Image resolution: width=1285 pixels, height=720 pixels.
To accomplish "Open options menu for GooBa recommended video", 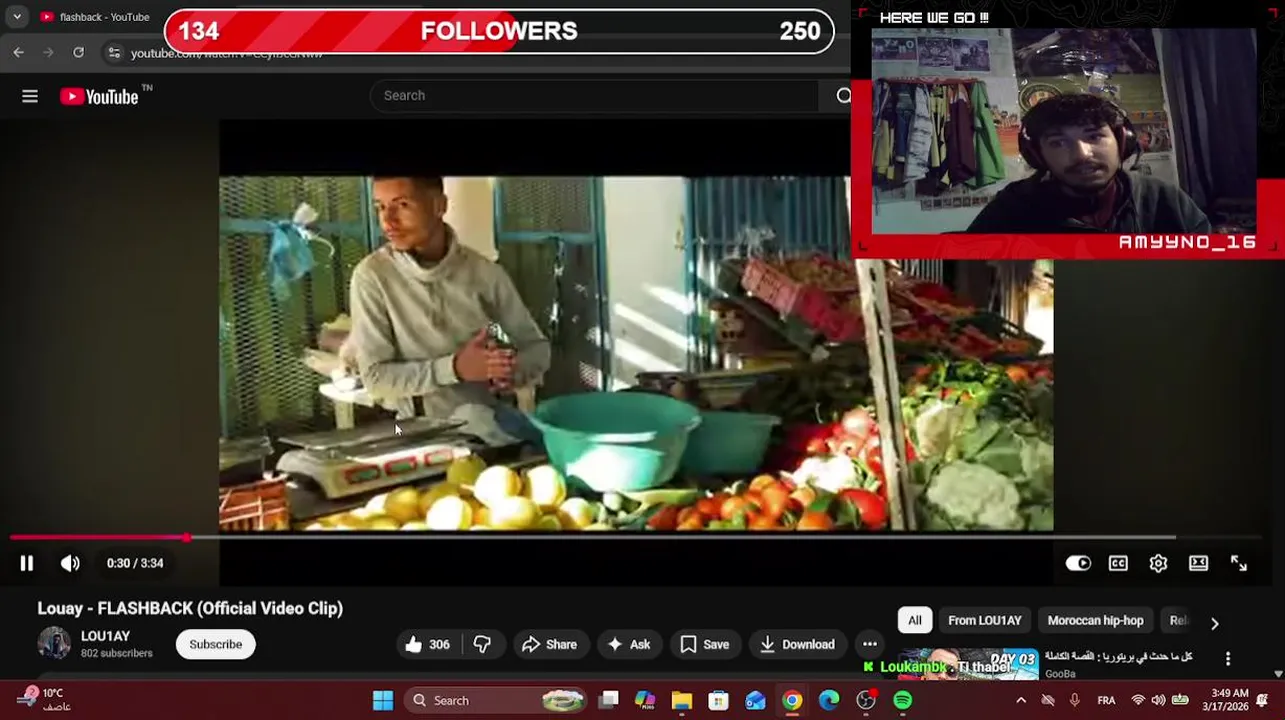I will click(1228, 659).
